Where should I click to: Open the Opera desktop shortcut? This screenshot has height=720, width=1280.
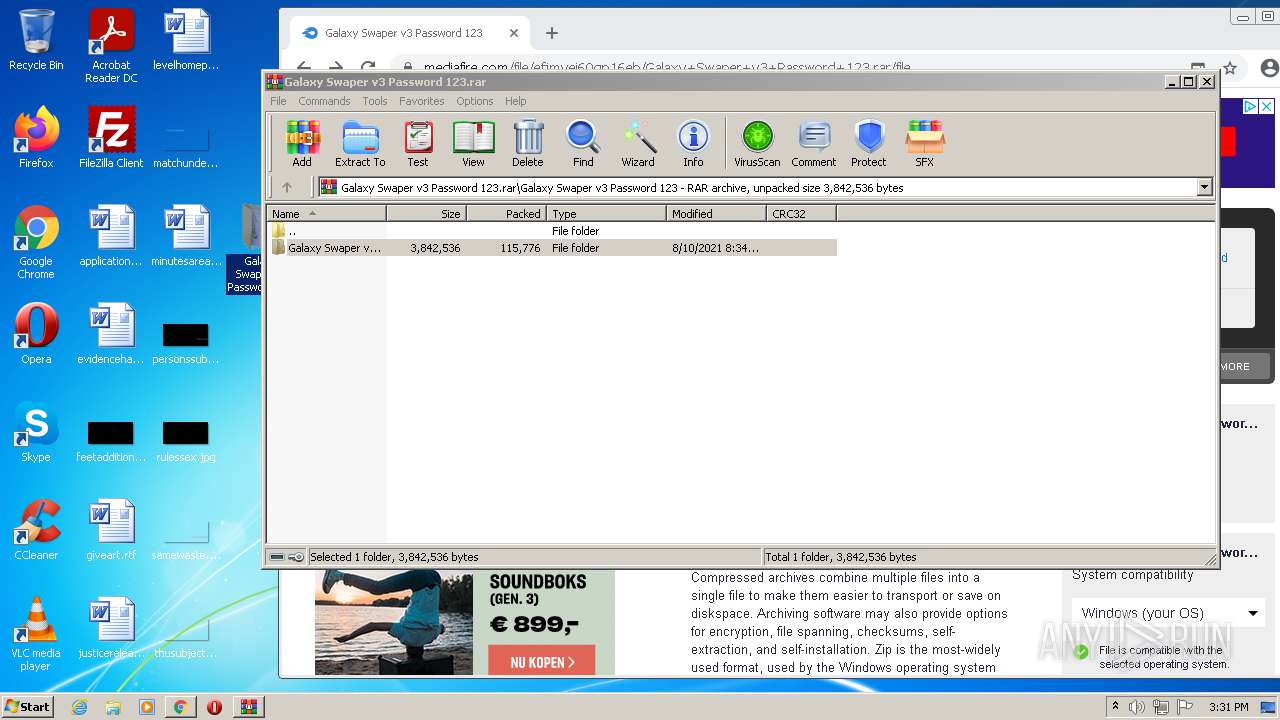36,334
